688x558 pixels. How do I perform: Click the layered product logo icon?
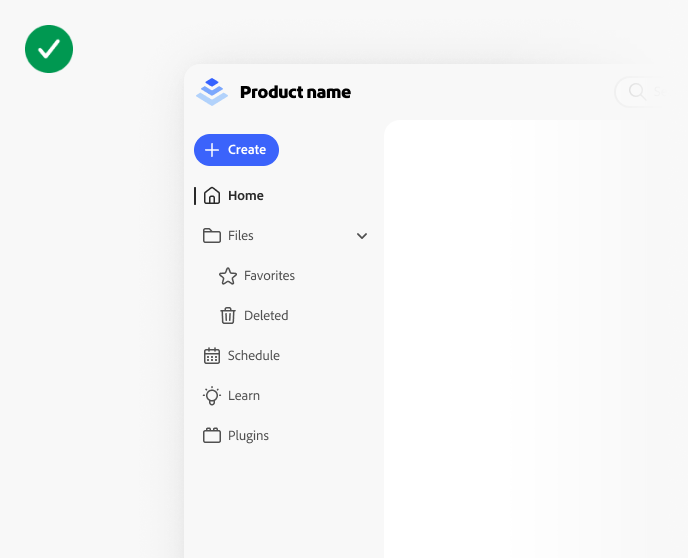[212, 92]
